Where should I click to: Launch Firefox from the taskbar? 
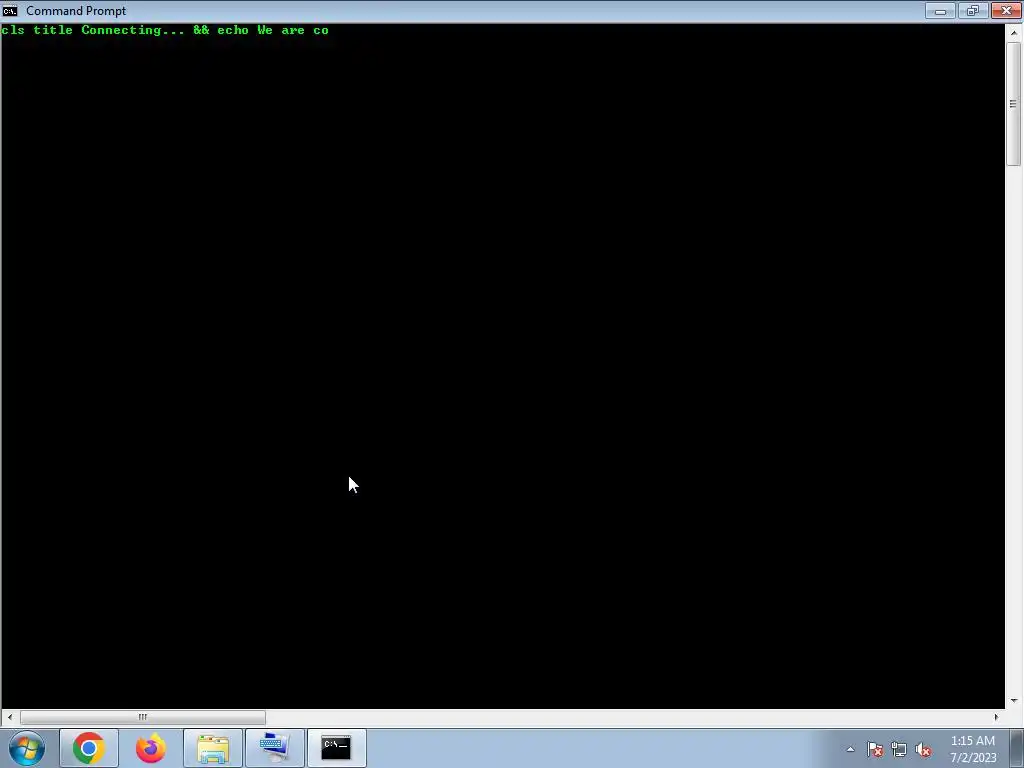point(151,748)
